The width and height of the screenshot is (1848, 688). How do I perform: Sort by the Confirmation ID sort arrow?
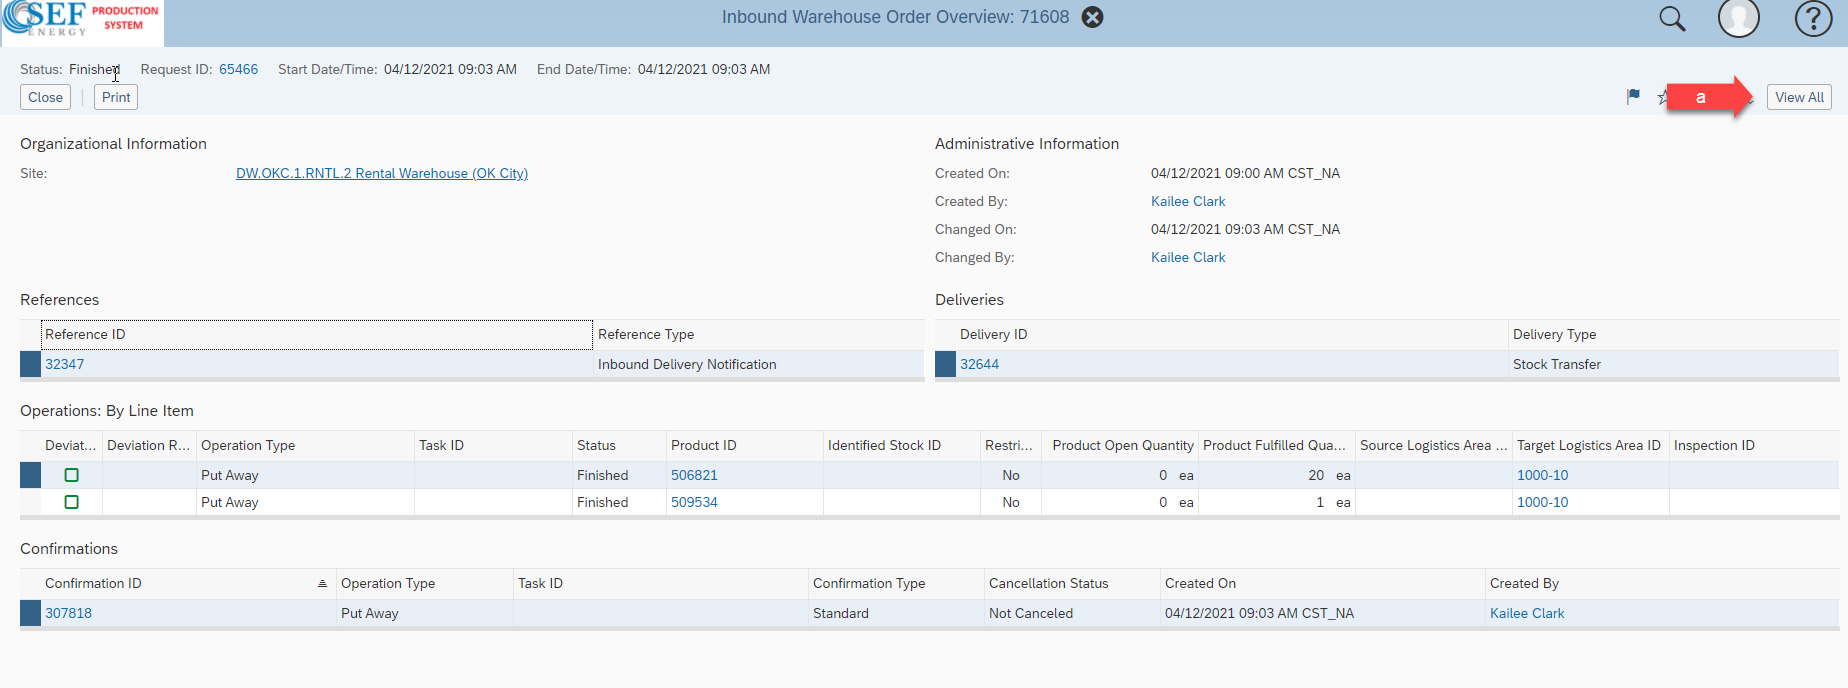322,584
